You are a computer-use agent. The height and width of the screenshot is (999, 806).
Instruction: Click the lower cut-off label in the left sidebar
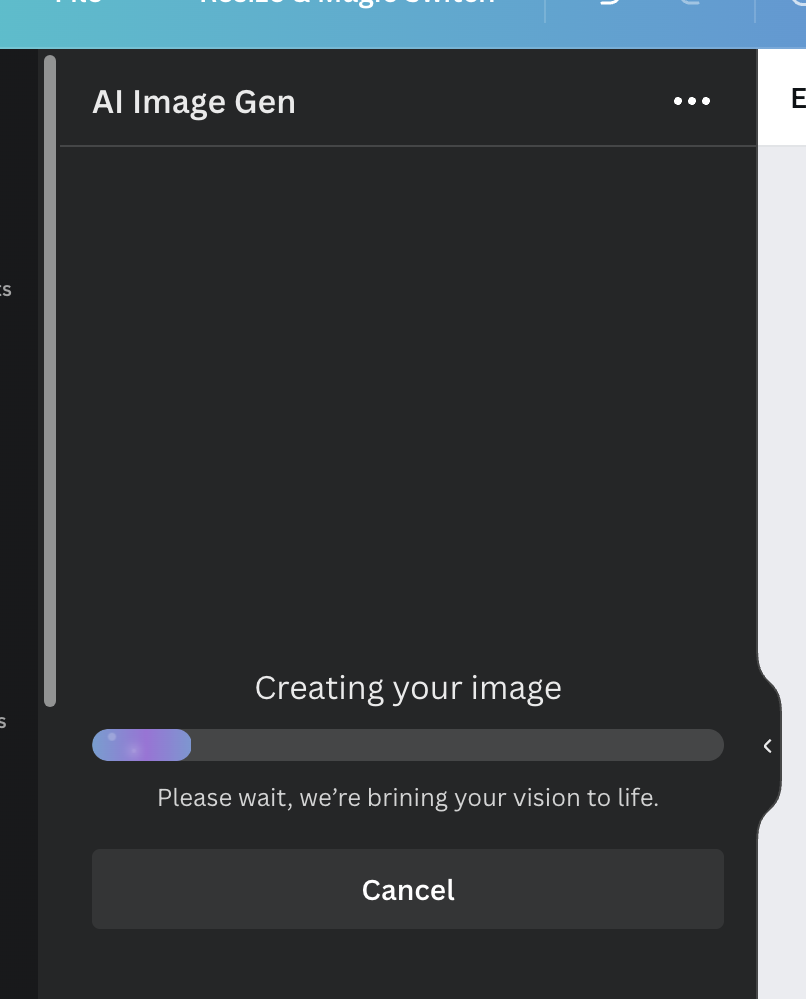(4, 721)
